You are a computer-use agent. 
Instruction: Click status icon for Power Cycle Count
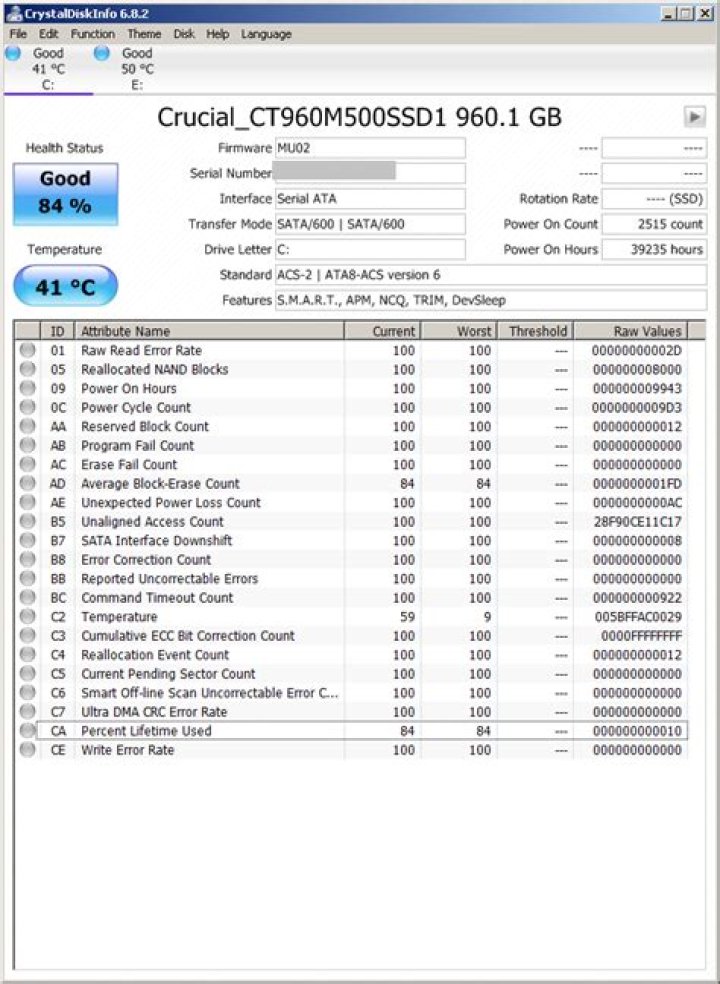[x=27, y=408]
